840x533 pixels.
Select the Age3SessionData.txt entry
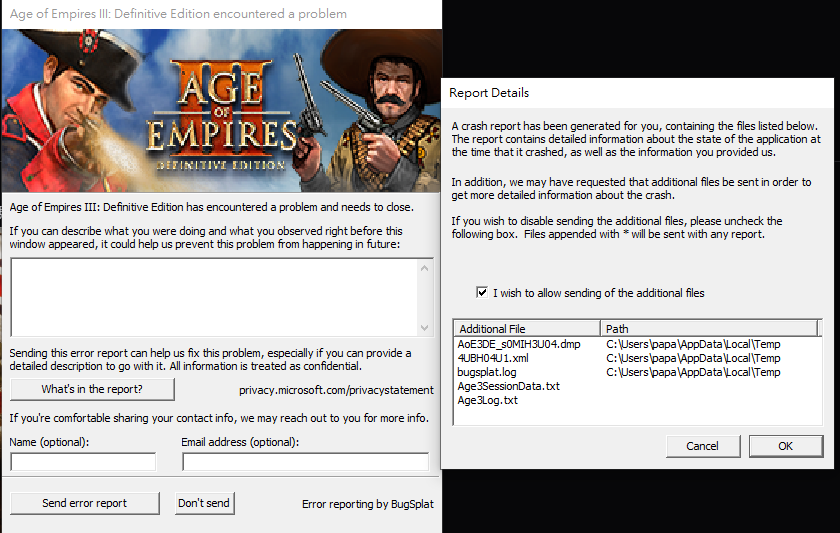508,386
